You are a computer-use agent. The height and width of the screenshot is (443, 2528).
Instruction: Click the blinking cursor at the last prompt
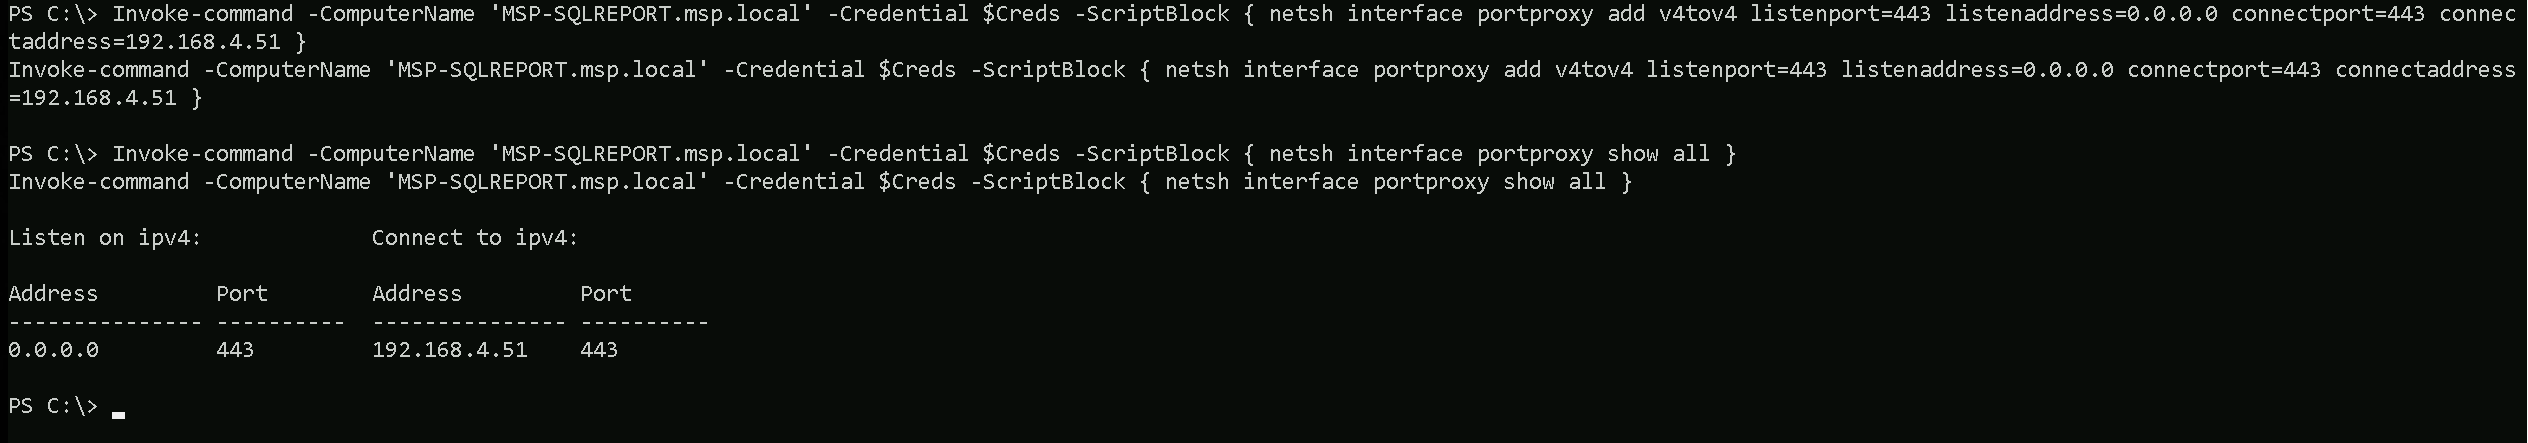click(118, 412)
